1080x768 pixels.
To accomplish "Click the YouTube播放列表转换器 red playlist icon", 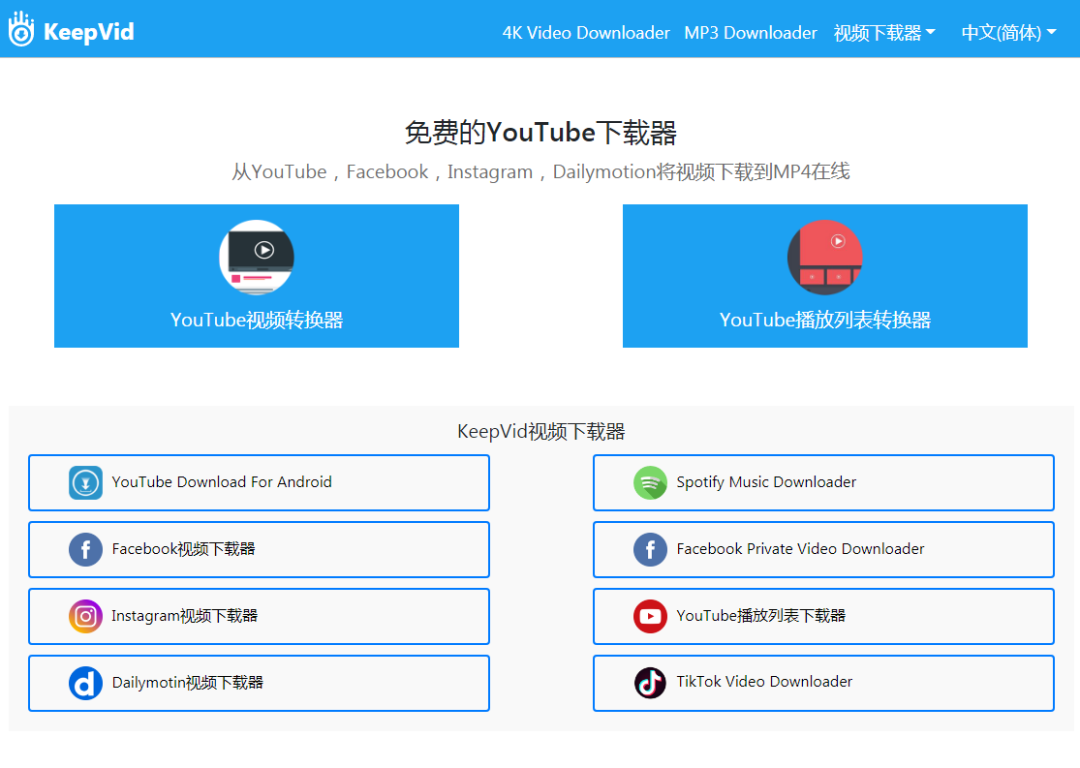I will coord(825,257).
